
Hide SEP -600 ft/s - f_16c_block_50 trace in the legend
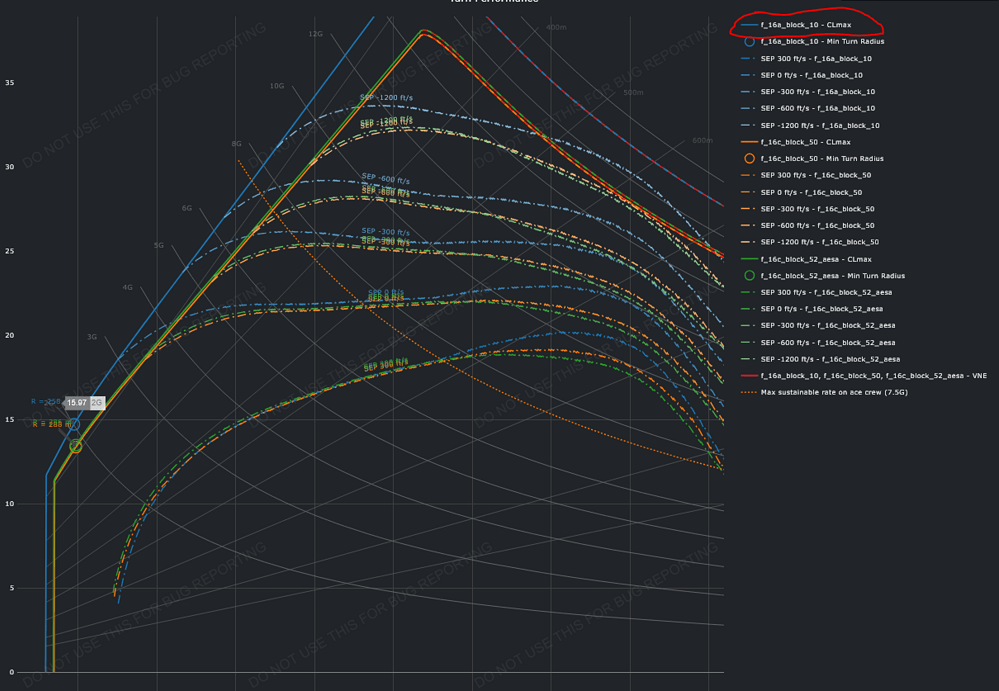coord(808,225)
